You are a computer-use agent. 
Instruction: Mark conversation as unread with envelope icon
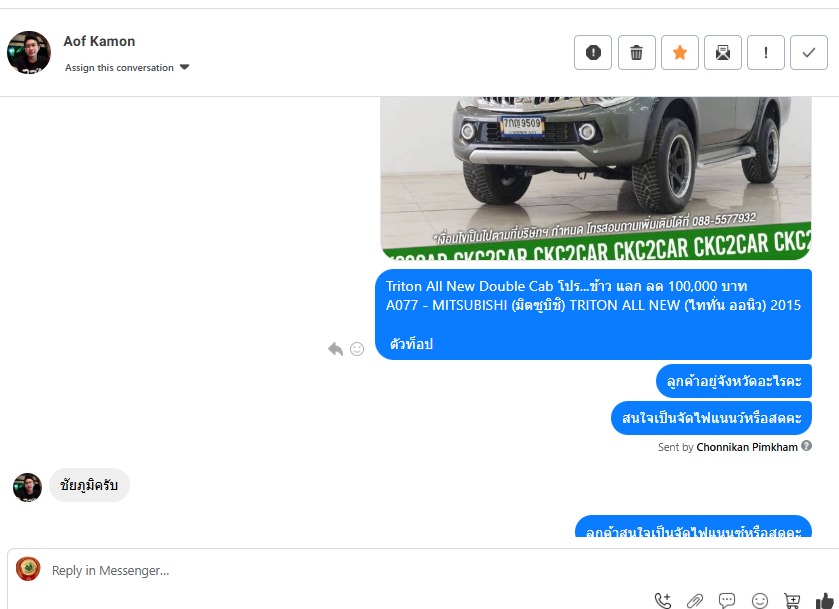click(x=723, y=52)
